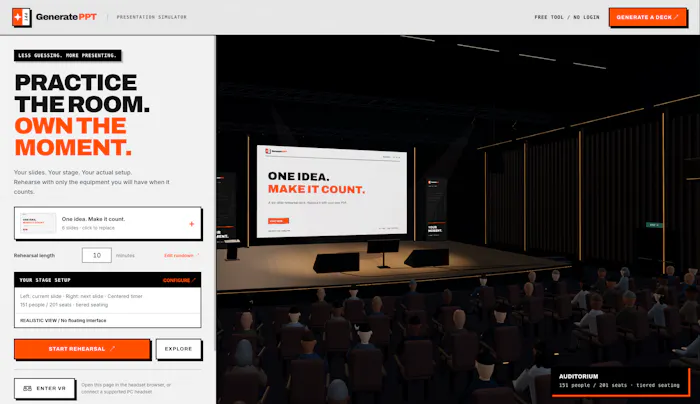Click the plus icon on the deck card
Screen dimensions: 700x404
pyautogui.click(x=192, y=224)
